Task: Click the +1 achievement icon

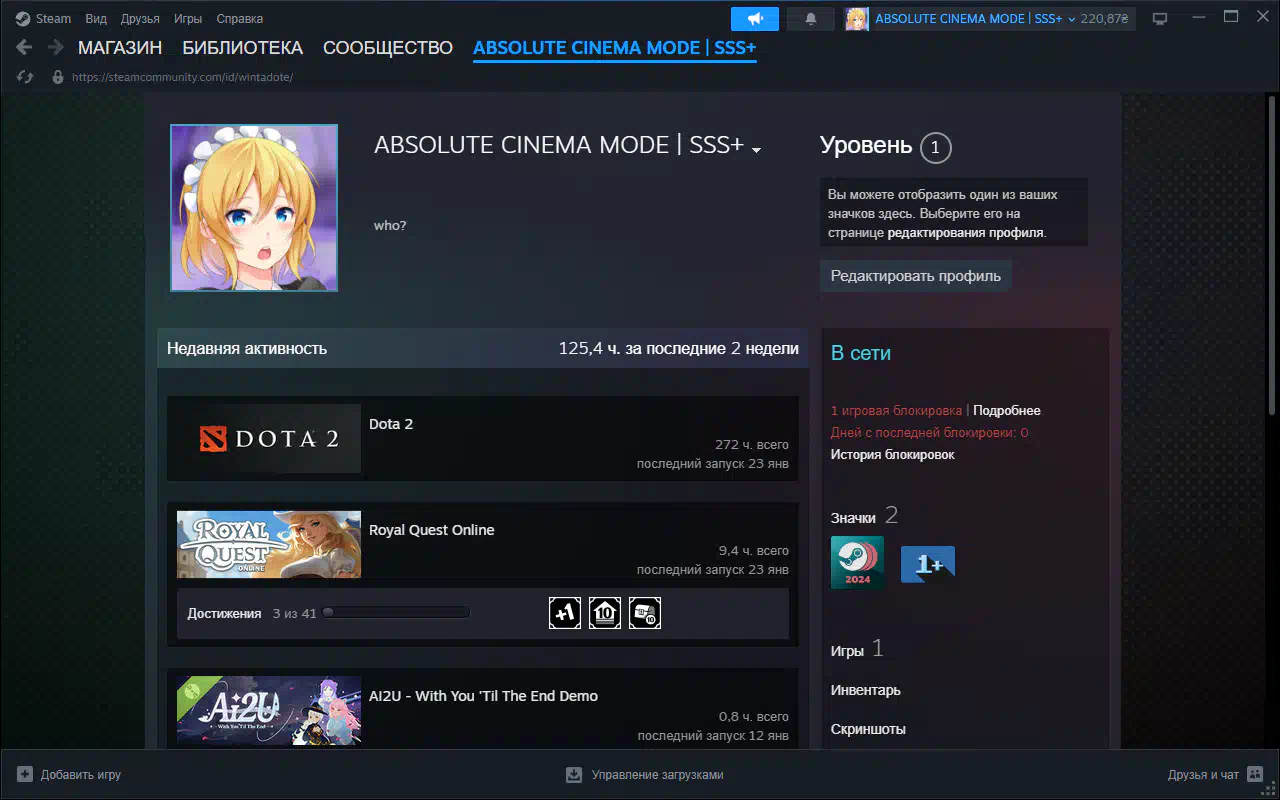Action: point(565,613)
